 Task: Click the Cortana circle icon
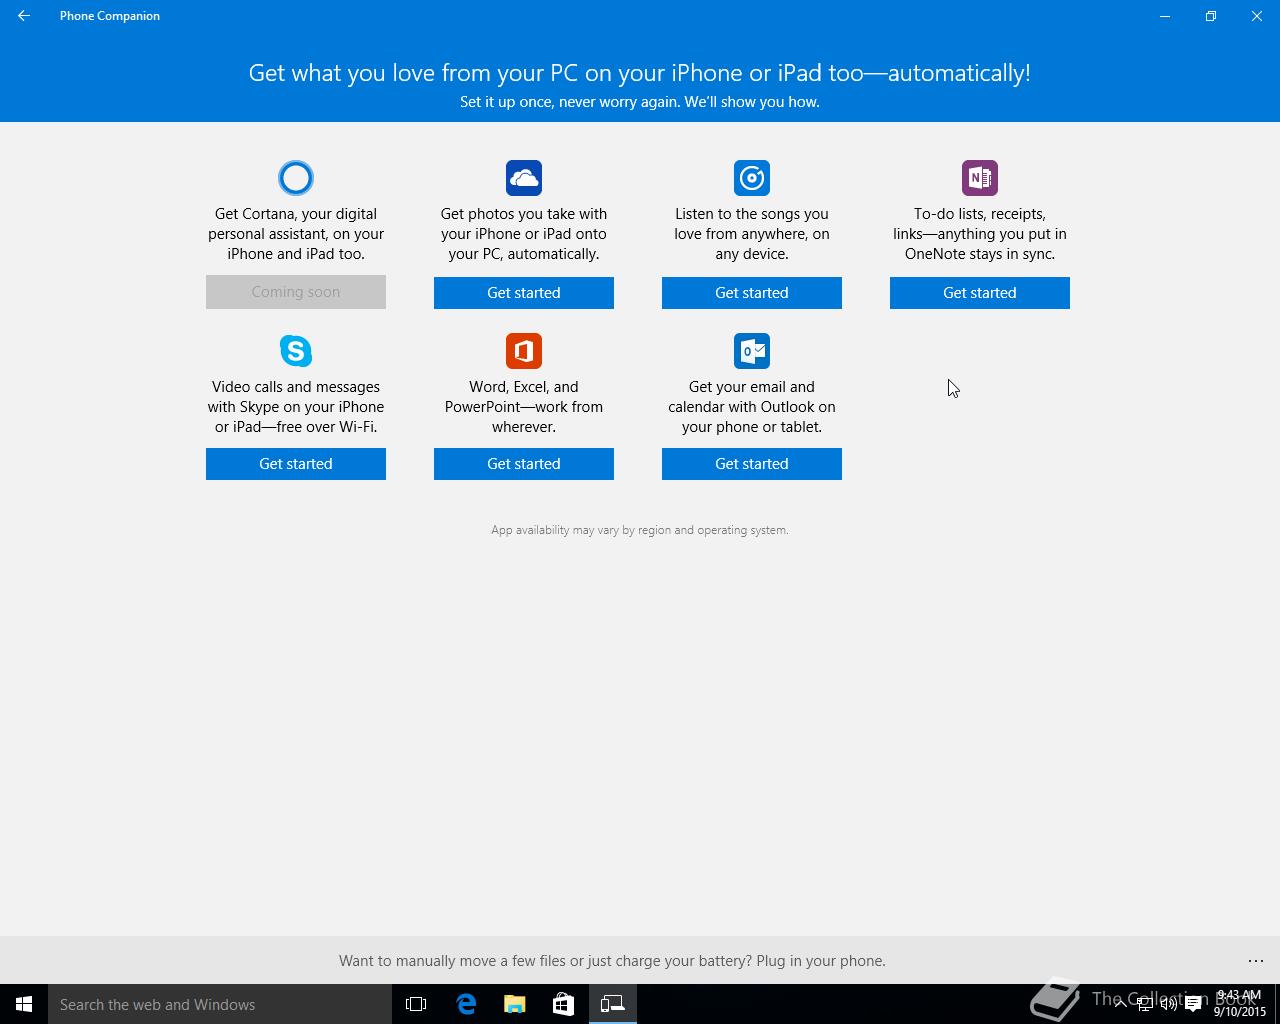click(x=296, y=178)
